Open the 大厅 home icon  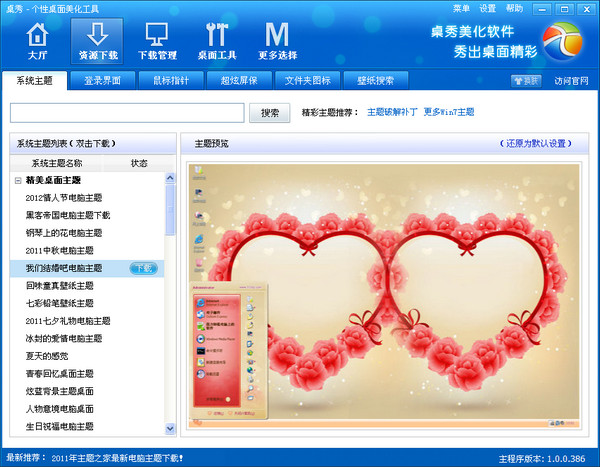coord(37,41)
